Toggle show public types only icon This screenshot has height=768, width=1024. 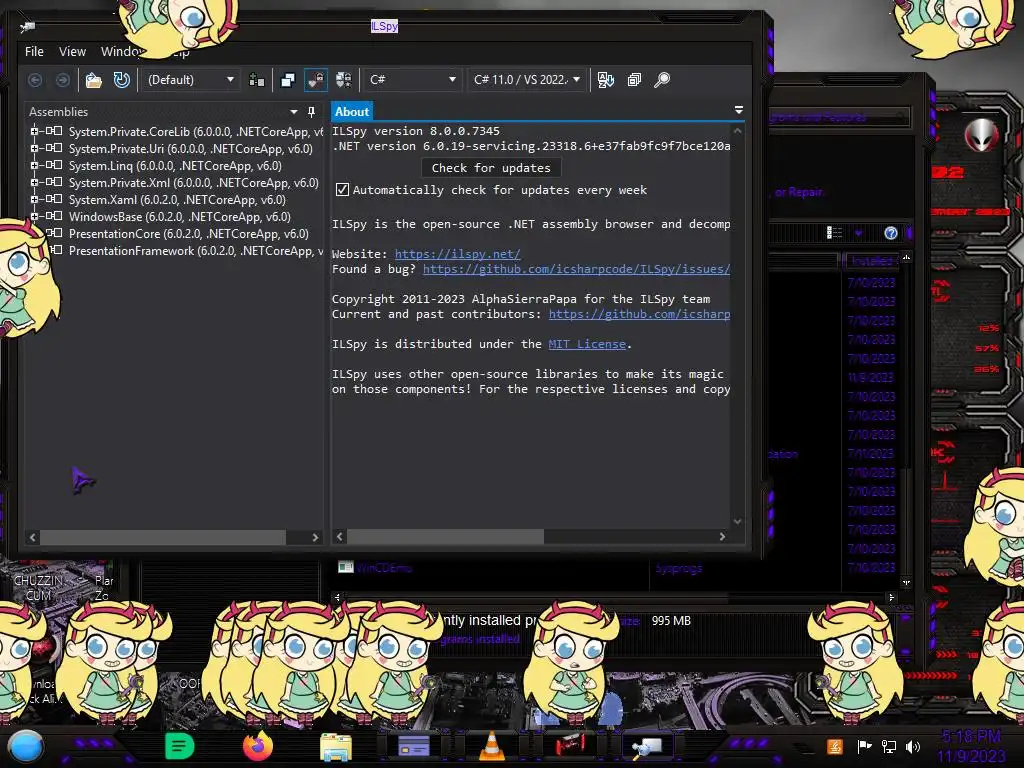[x=287, y=80]
